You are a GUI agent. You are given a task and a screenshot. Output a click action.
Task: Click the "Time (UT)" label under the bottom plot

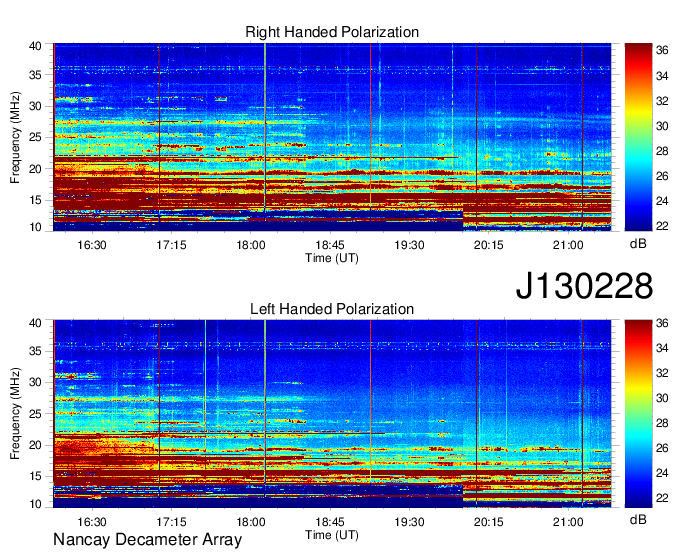coord(332,535)
